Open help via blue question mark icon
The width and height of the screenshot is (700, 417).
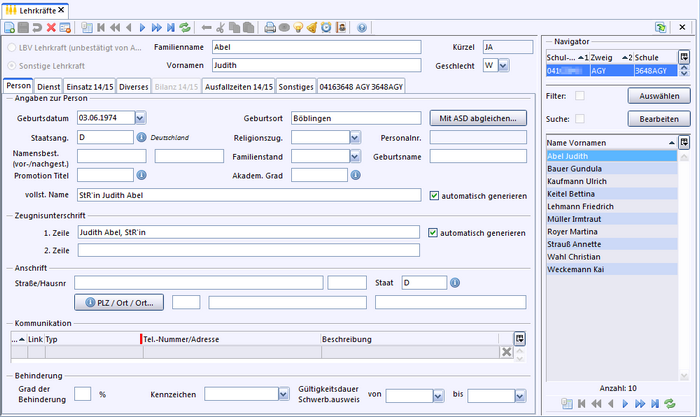point(361,28)
